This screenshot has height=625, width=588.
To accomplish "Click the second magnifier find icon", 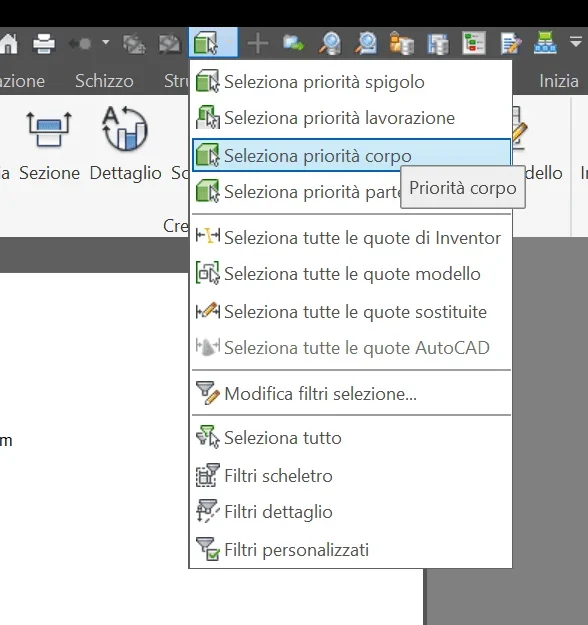I will click(366, 43).
